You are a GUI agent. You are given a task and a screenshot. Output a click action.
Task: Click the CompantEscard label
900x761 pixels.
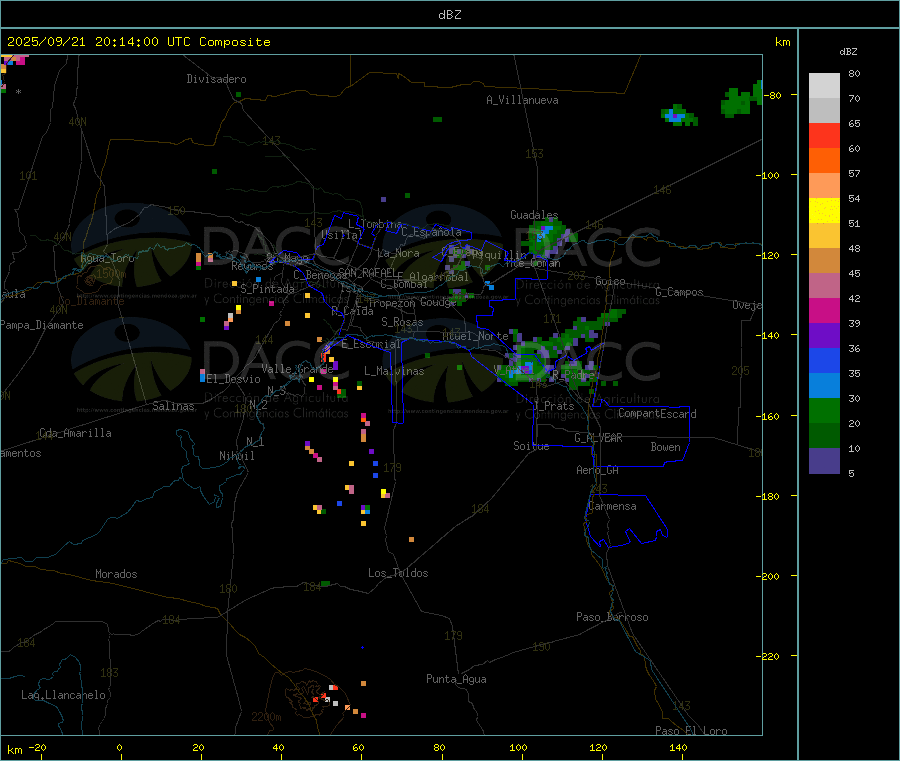pos(657,413)
